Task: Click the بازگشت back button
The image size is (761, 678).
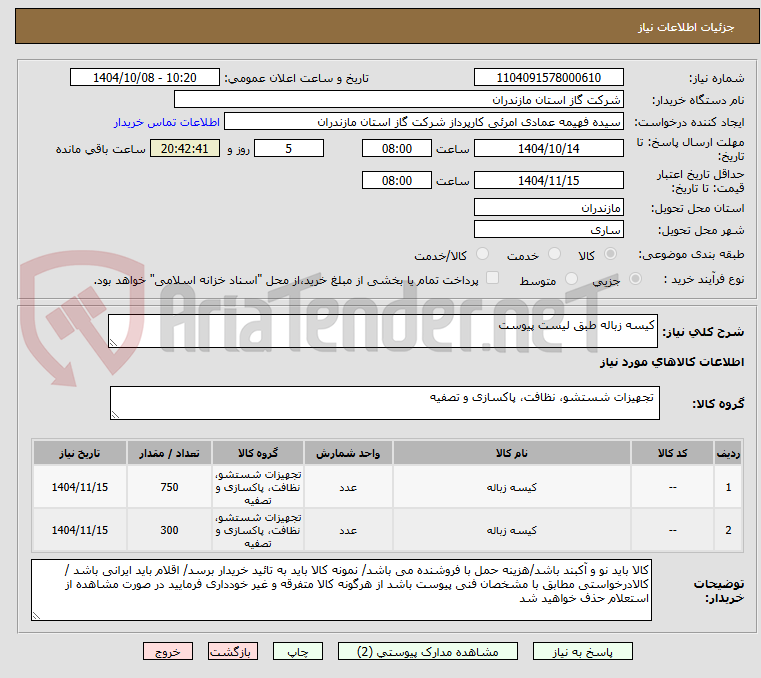Action: pos(232,651)
